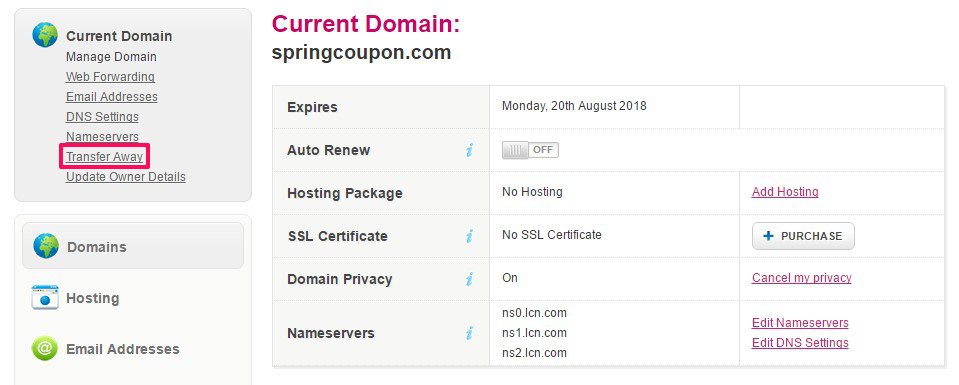Image resolution: width=959 pixels, height=385 pixels.
Task: Click the springcoupon.com domain name
Action: 361,53
